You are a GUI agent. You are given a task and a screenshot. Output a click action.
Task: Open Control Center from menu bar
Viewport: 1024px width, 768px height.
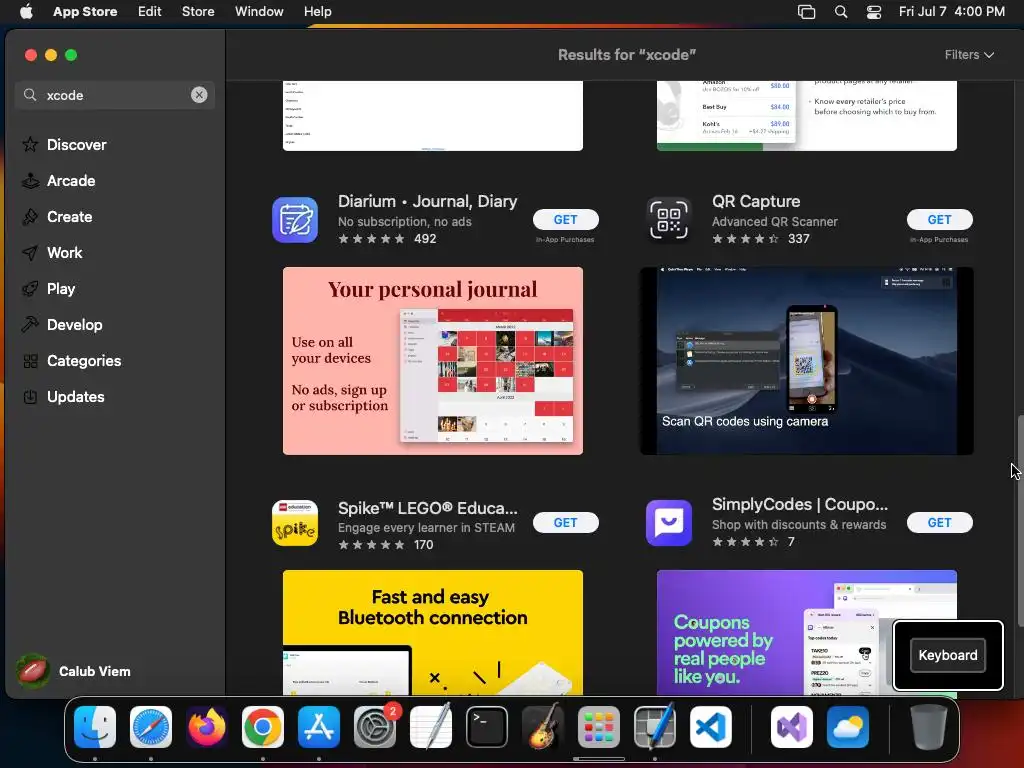pyautogui.click(x=874, y=12)
